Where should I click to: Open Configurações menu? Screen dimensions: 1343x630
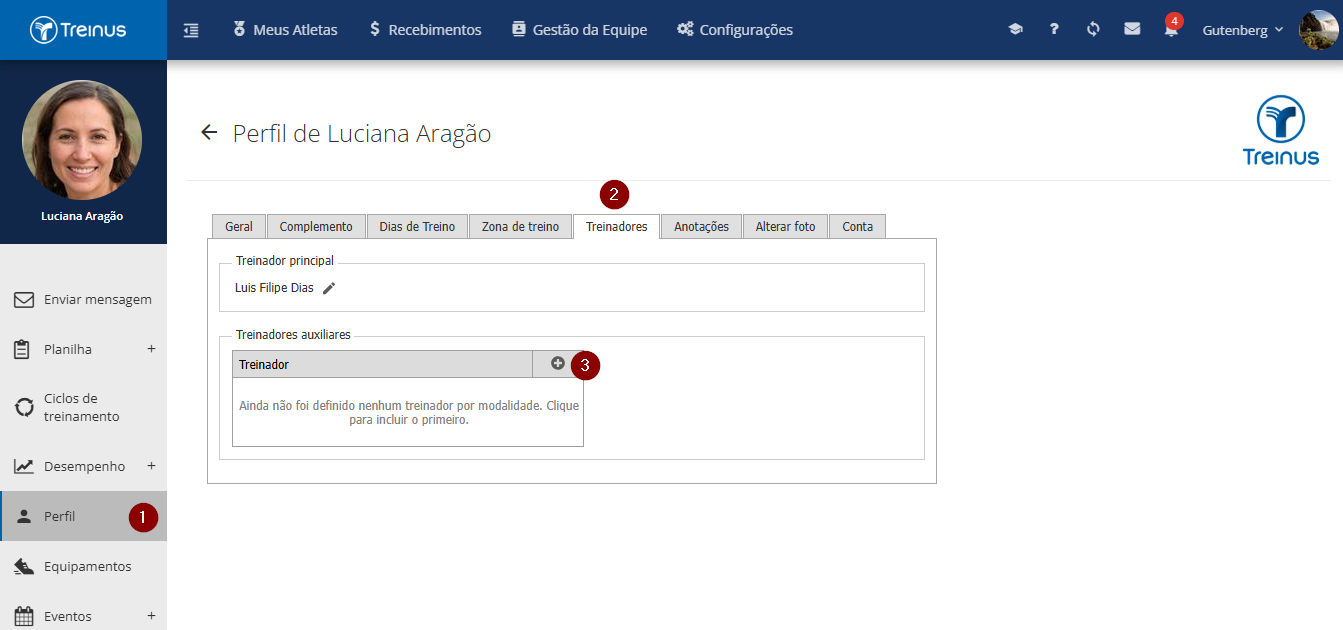[735, 30]
